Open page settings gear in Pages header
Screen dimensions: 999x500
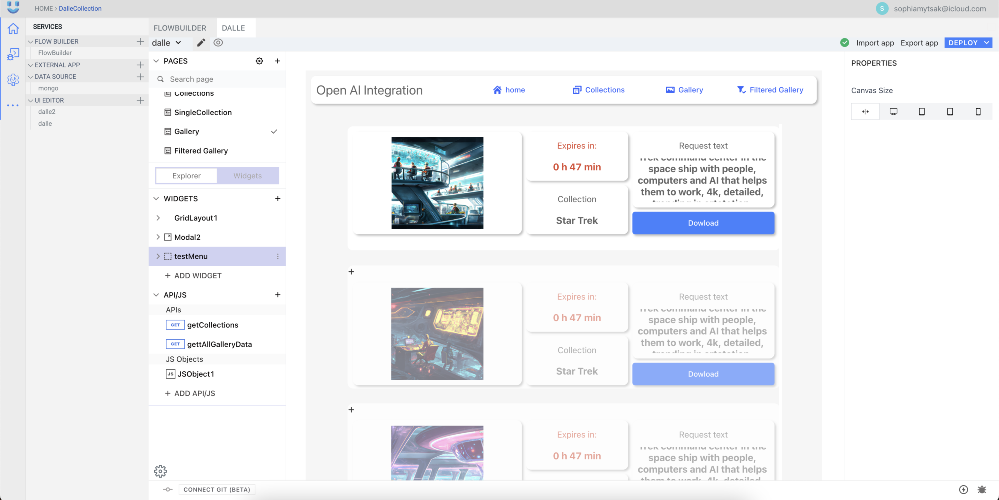click(x=259, y=61)
